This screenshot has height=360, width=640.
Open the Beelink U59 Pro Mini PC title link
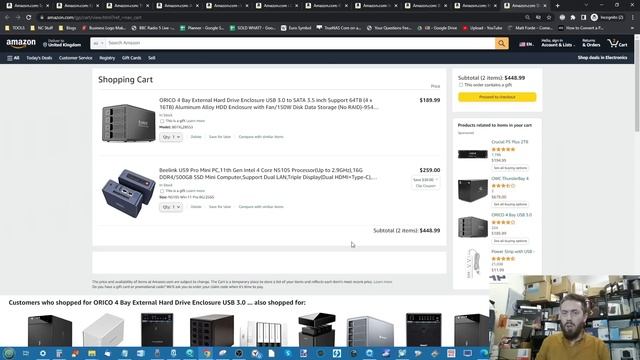click(268, 174)
